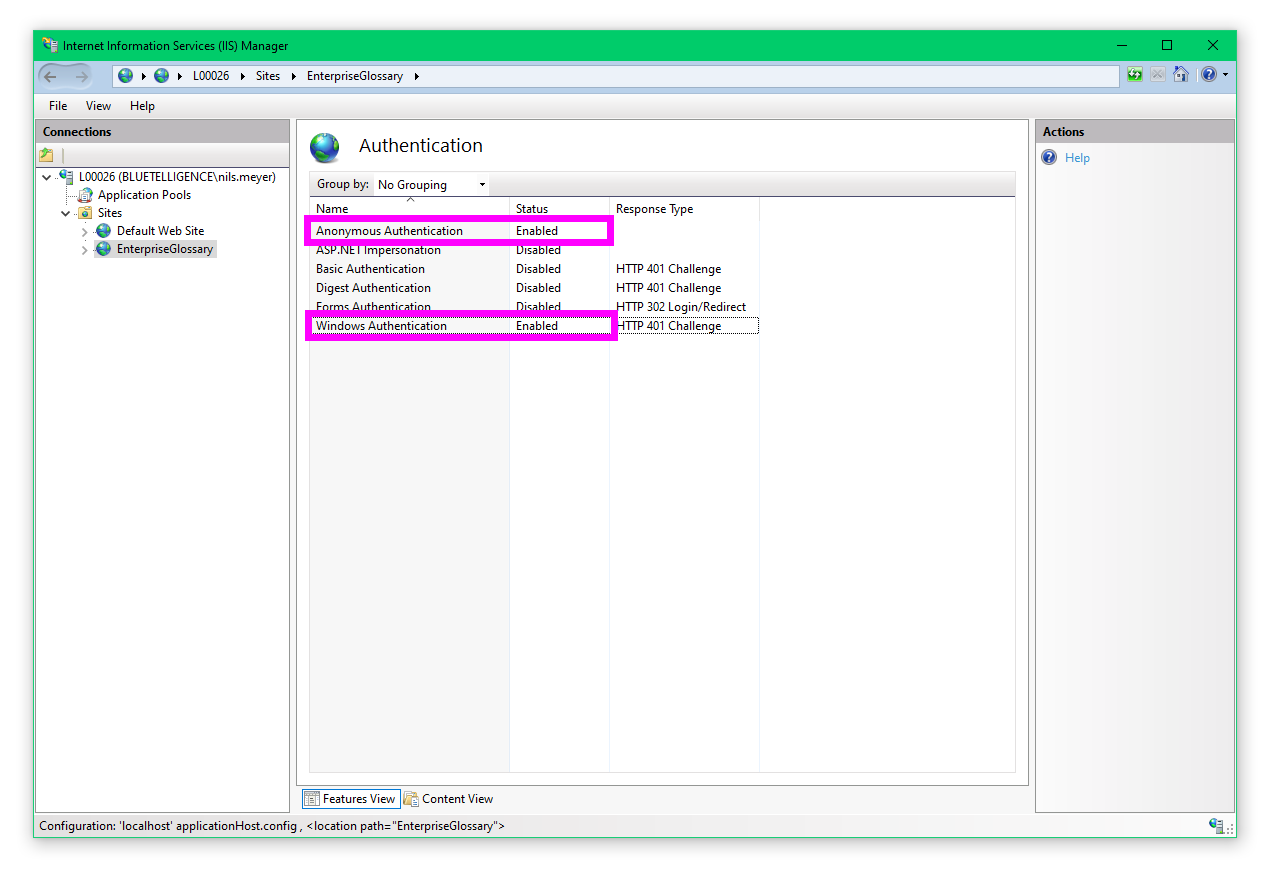Image resolution: width=1271 pixels, height=873 pixels.
Task: Expand the Default Web Site node
Action: pyautogui.click(x=85, y=232)
